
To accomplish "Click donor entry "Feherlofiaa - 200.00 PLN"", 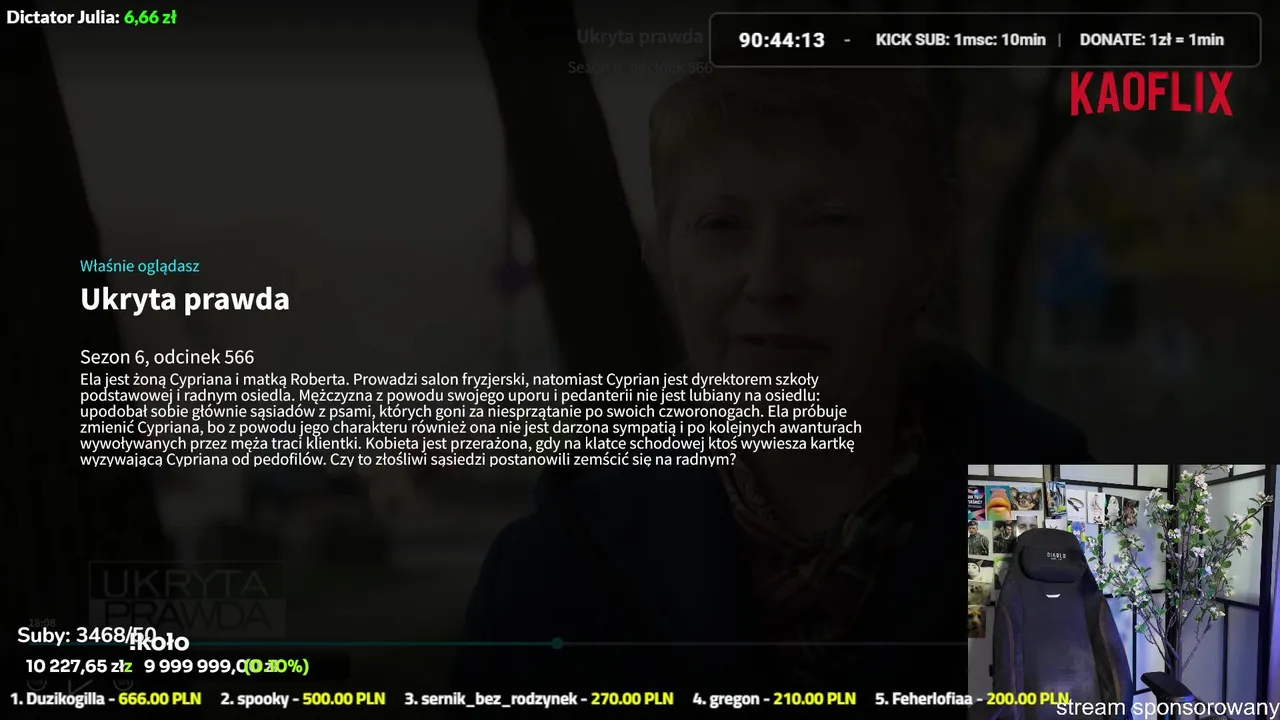I will [972, 699].
